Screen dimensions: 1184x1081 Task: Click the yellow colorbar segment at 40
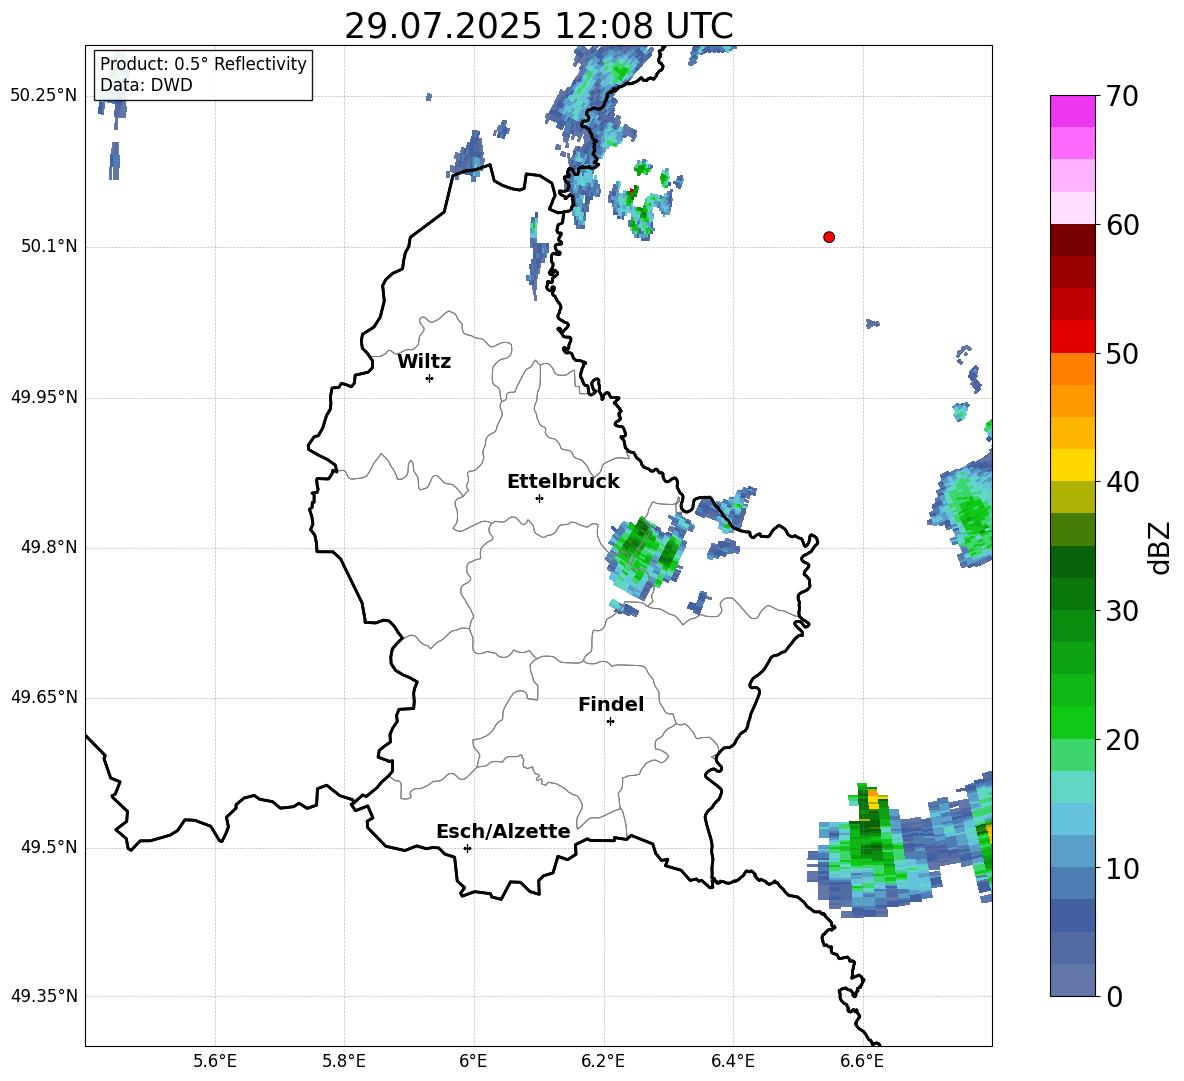point(1072,465)
